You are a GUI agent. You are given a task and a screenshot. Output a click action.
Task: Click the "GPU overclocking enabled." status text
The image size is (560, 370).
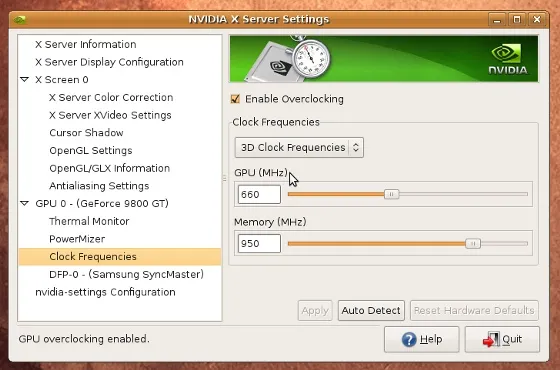(84, 339)
